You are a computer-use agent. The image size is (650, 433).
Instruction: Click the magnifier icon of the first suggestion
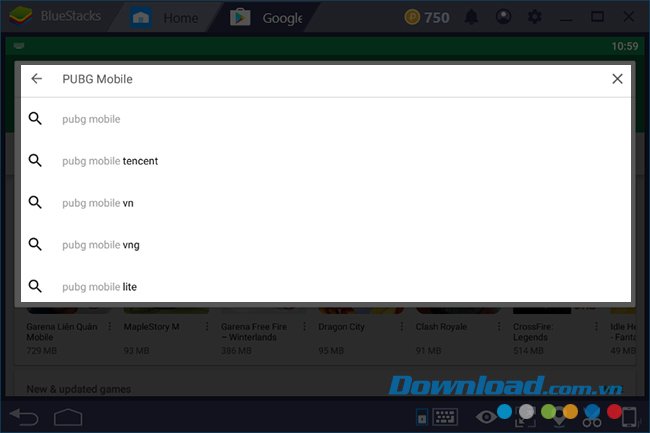click(35, 119)
